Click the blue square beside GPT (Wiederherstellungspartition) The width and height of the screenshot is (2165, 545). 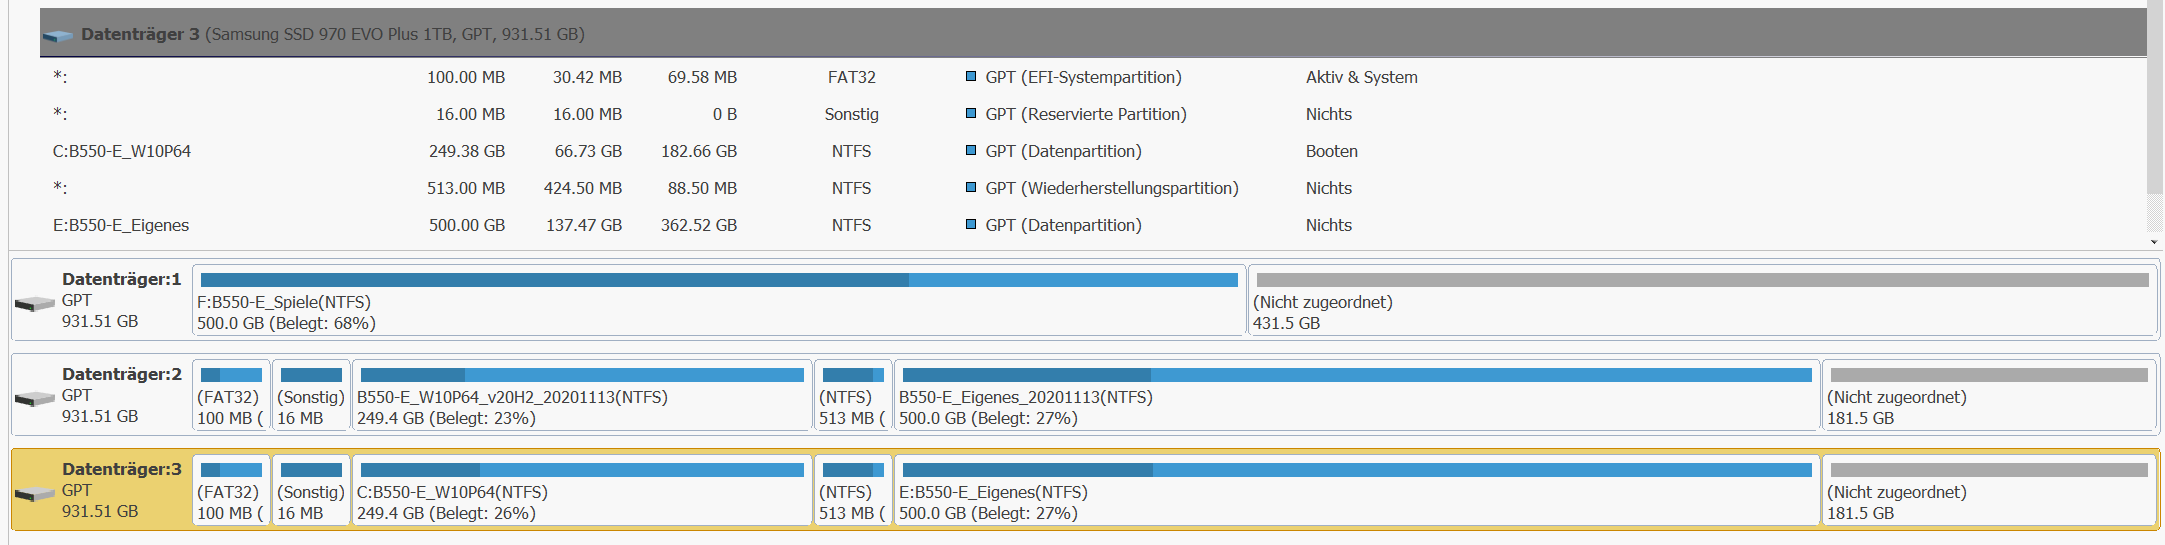click(970, 187)
